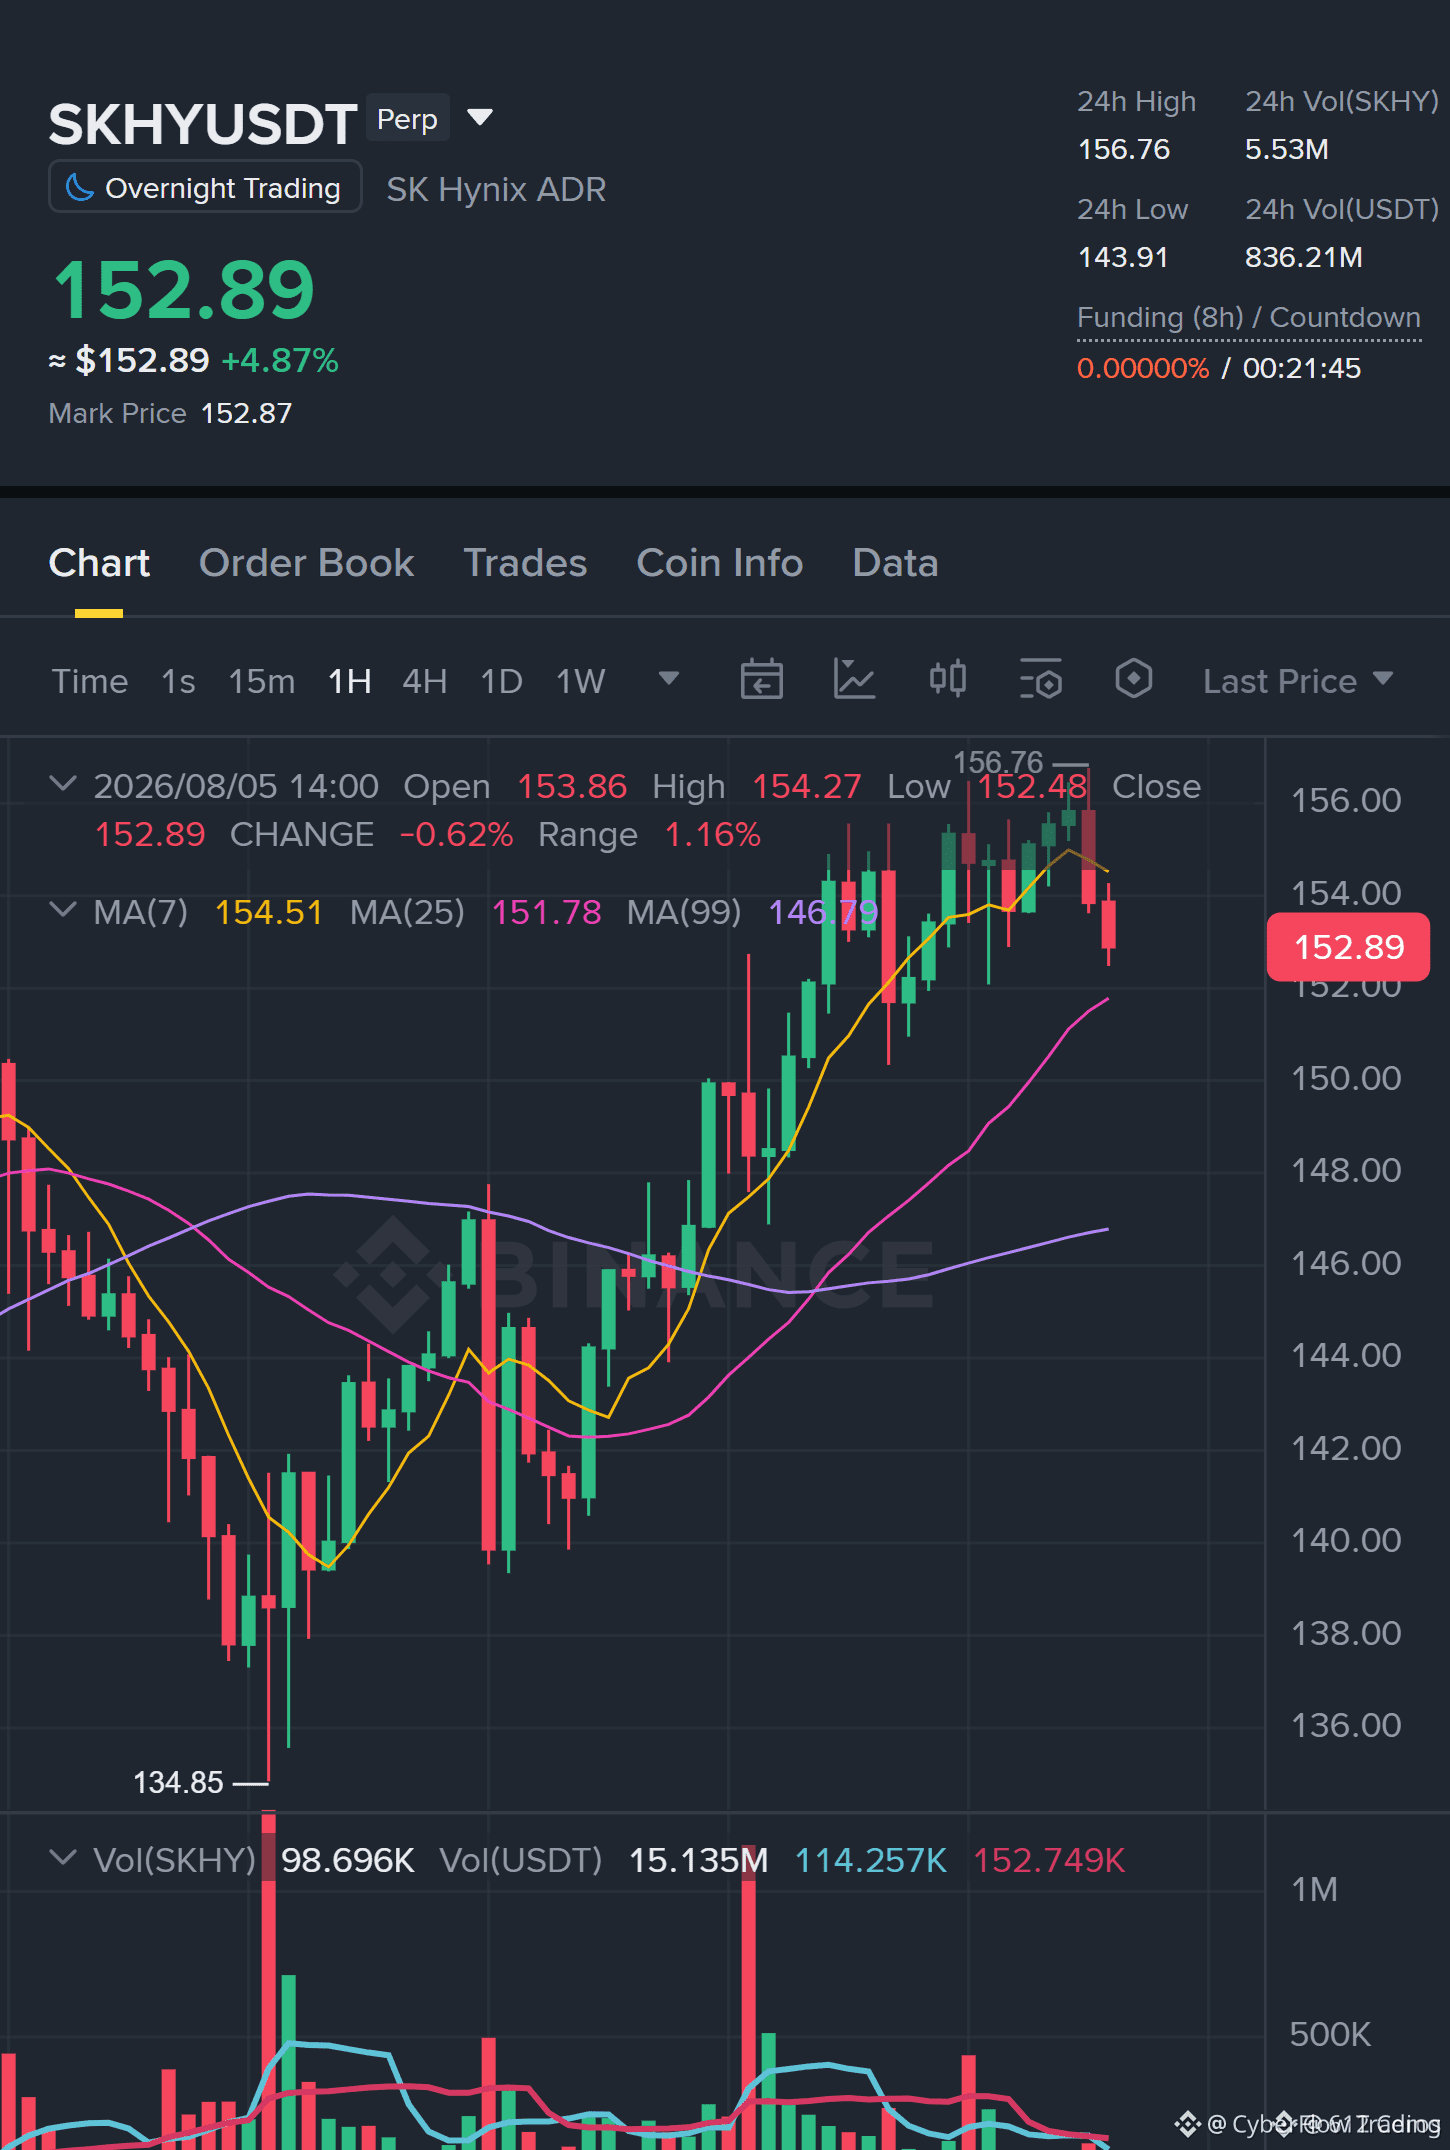Switch to the Order Book tab
Screen dimensions: 1450x2150
[x=306, y=563]
